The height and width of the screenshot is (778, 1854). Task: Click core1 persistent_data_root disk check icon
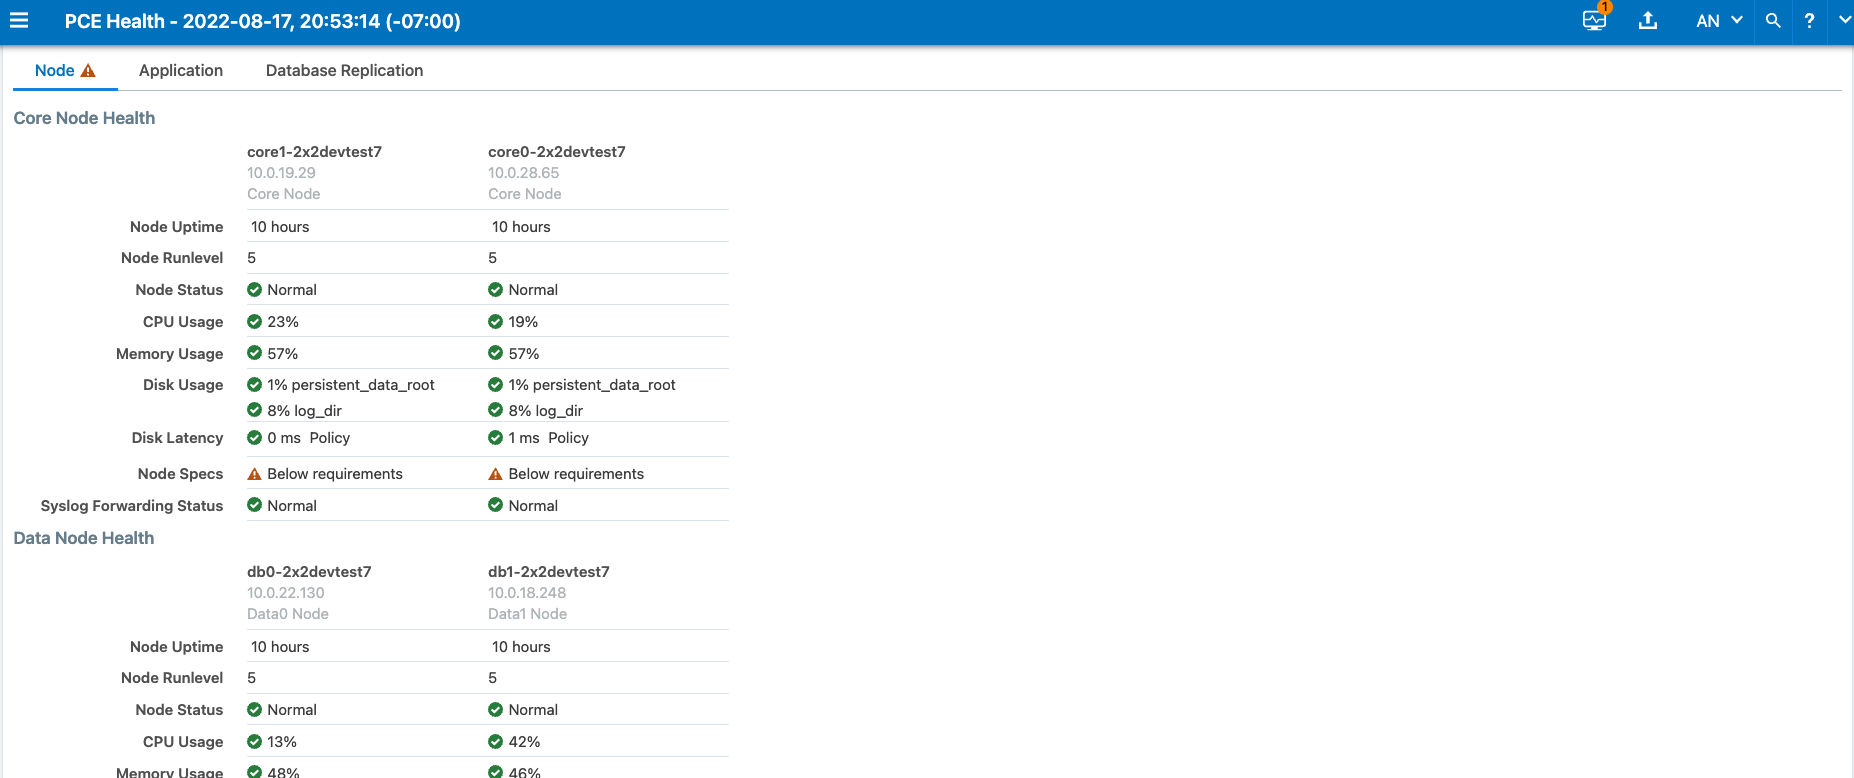254,385
